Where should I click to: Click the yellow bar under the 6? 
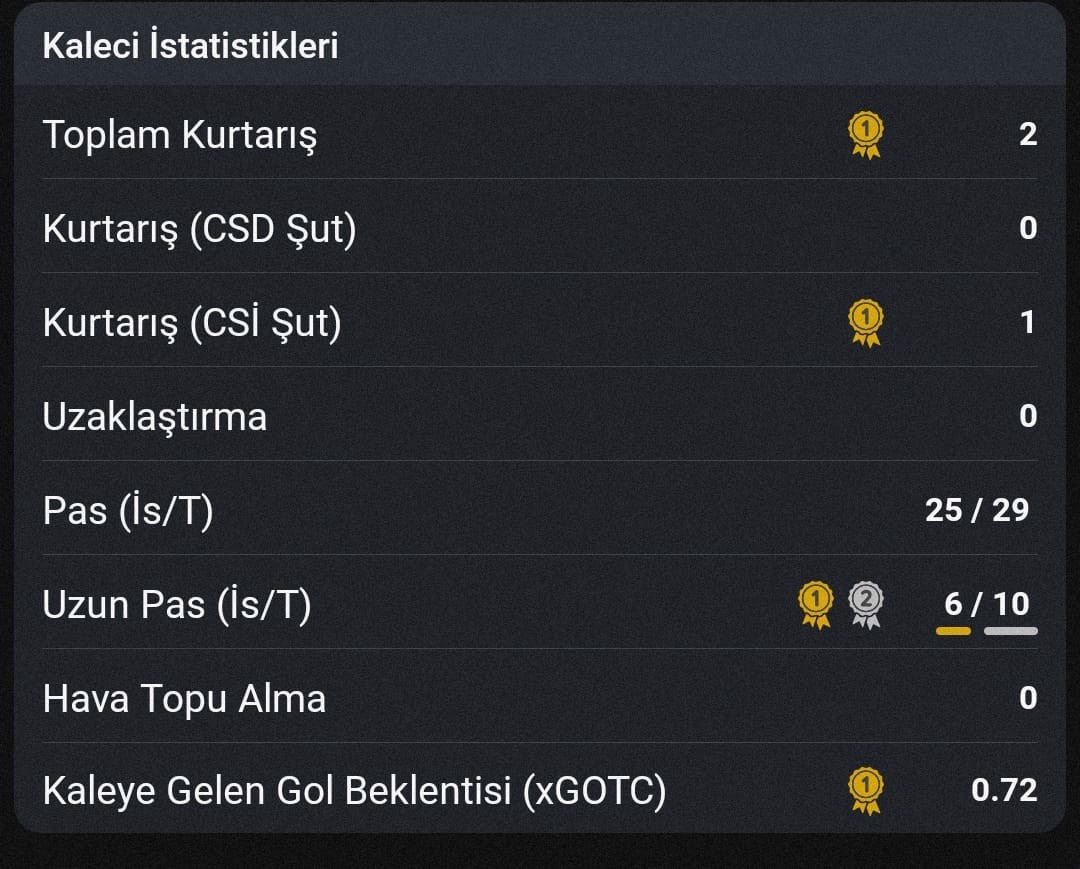pos(953,631)
